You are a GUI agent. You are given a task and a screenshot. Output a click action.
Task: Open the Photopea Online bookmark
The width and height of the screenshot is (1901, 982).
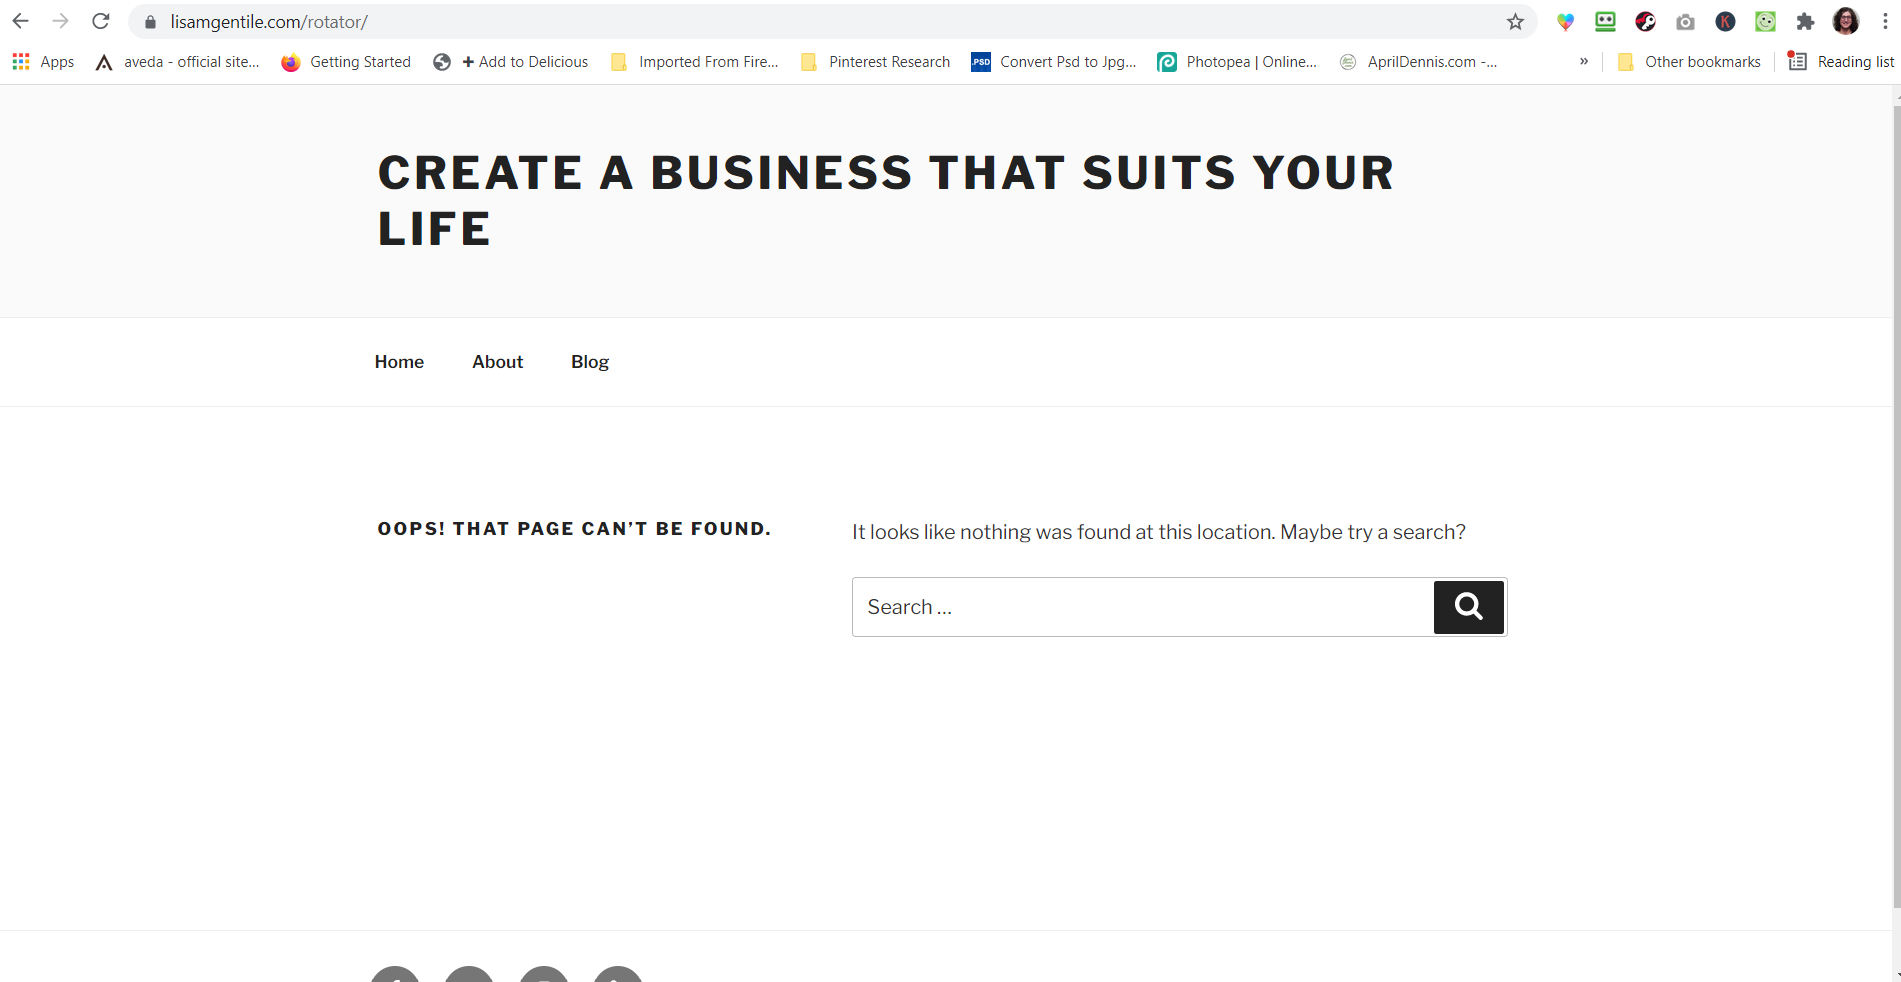(x=1237, y=62)
